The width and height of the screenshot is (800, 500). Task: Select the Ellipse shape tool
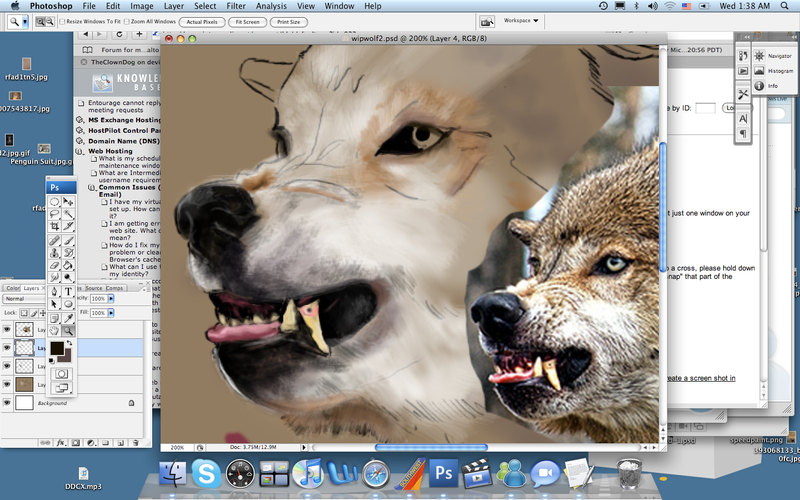(x=68, y=304)
